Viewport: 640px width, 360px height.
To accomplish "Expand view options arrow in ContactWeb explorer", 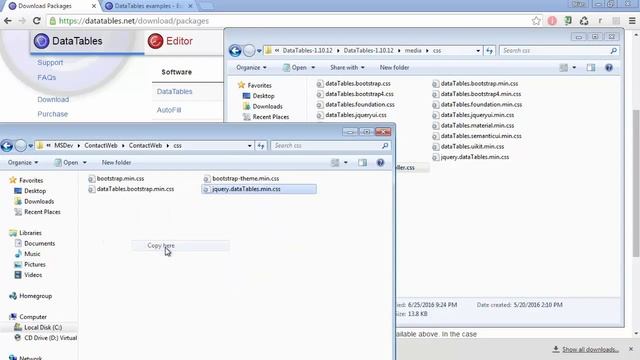I will pyautogui.click(x=345, y=163).
